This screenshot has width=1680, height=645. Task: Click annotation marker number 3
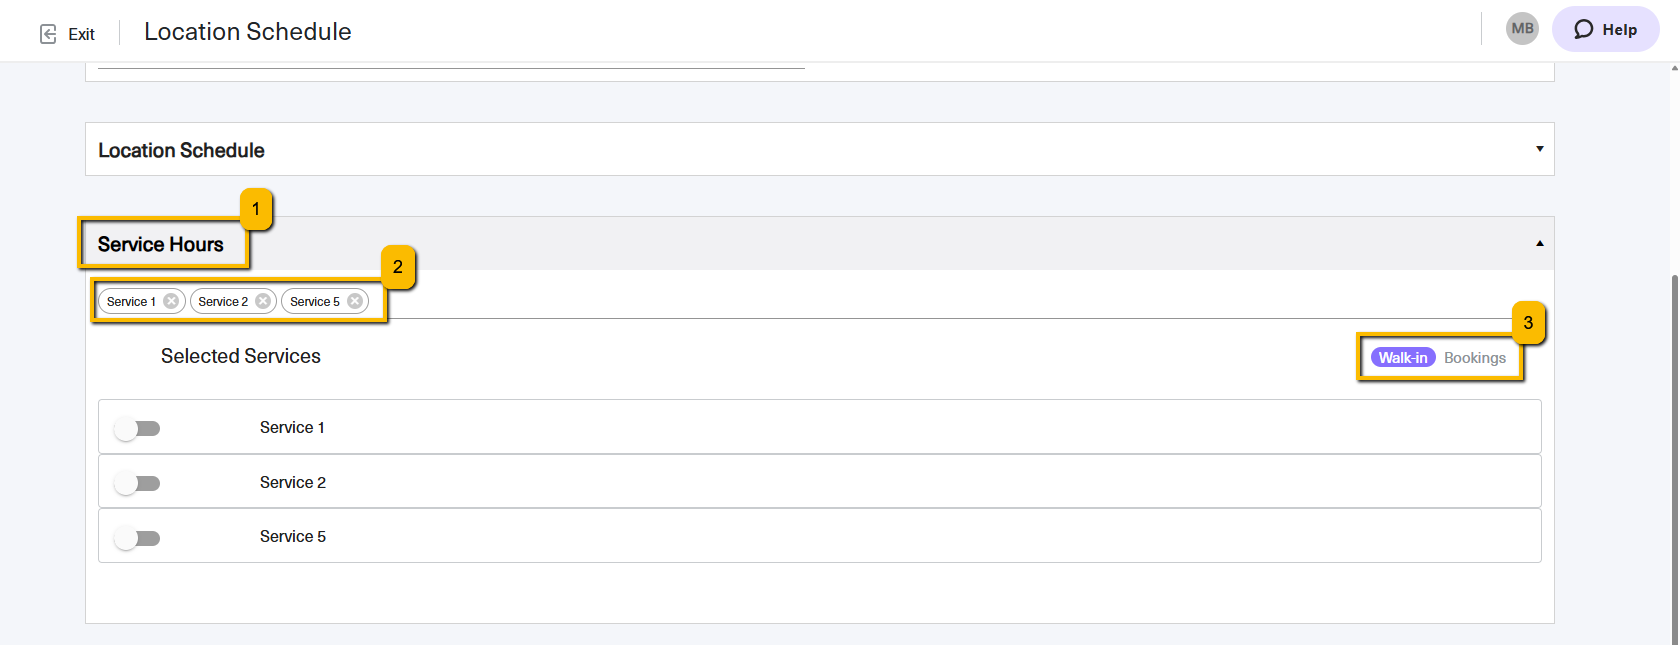point(1528,323)
